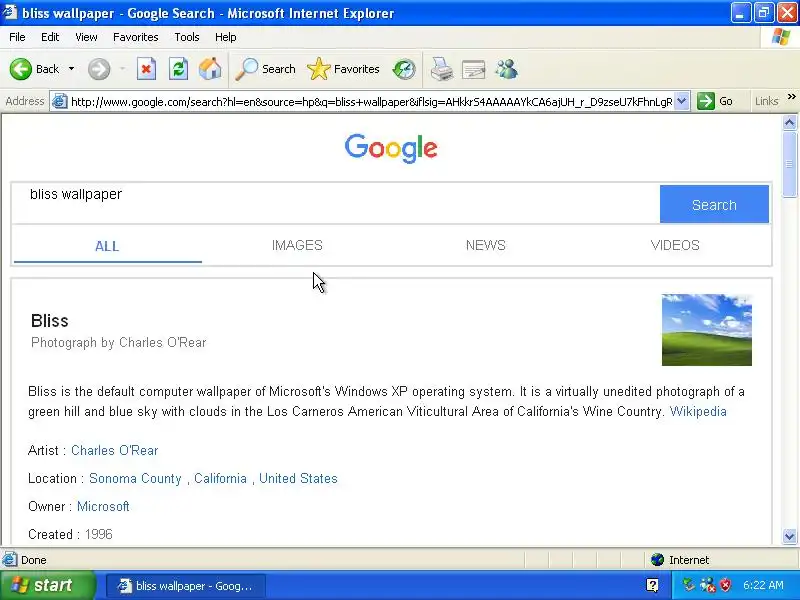Expand the address bar dropdown
This screenshot has height=600, width=800.
click(x=682, y=101)
